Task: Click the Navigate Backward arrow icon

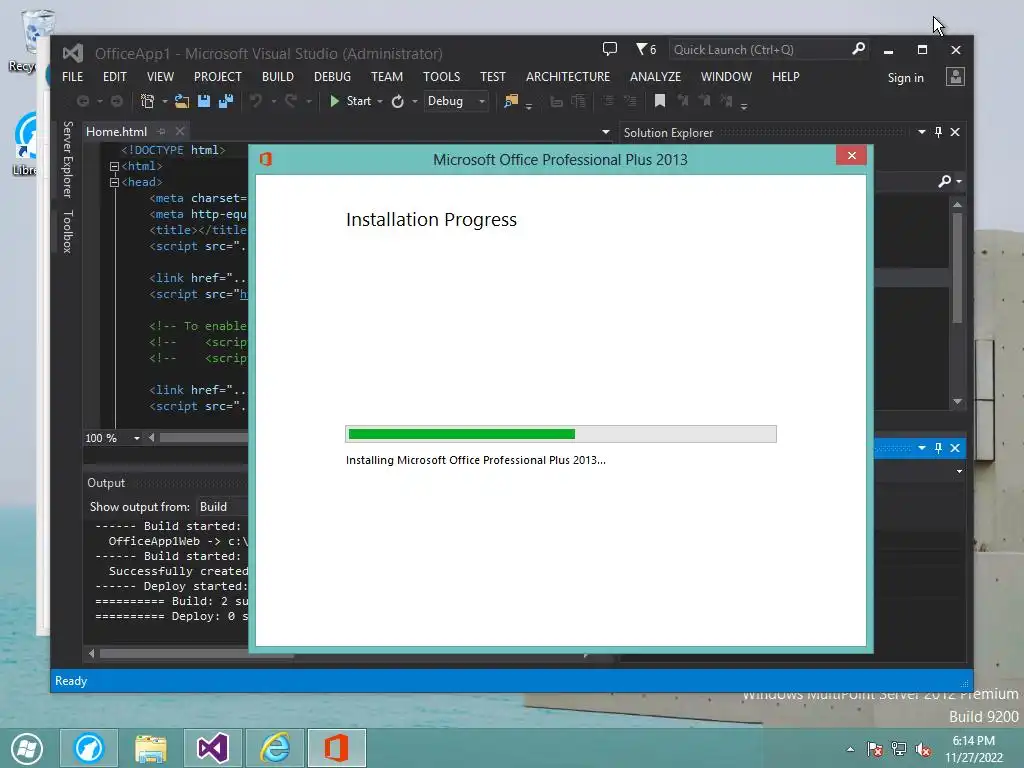Action: point(83,101)
